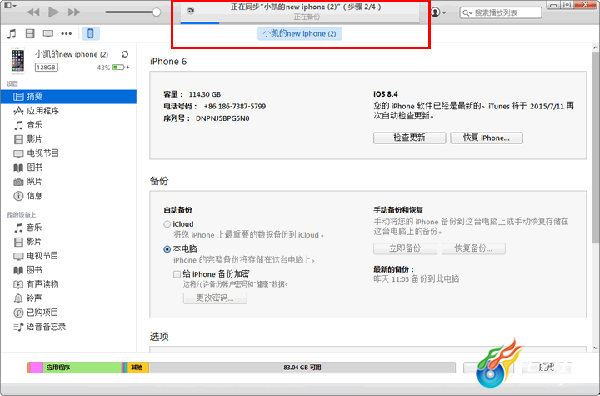This screenshot has height=396, width=600.
Task: Select the iPhone device icon in toolbar
Action: [90, 34]
